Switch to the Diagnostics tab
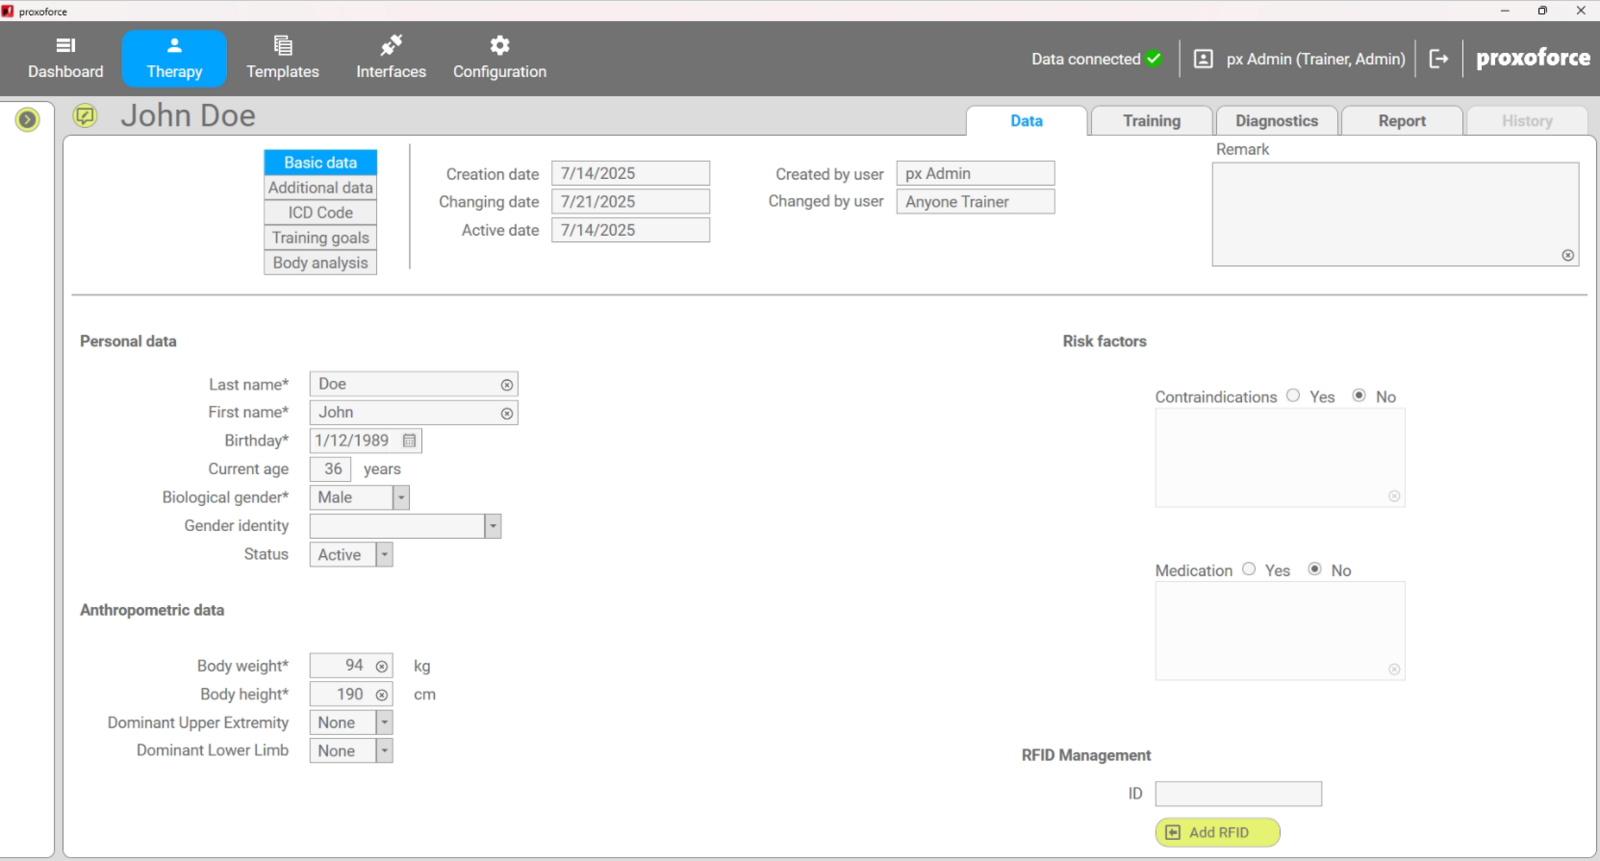 coord(1276,121)
